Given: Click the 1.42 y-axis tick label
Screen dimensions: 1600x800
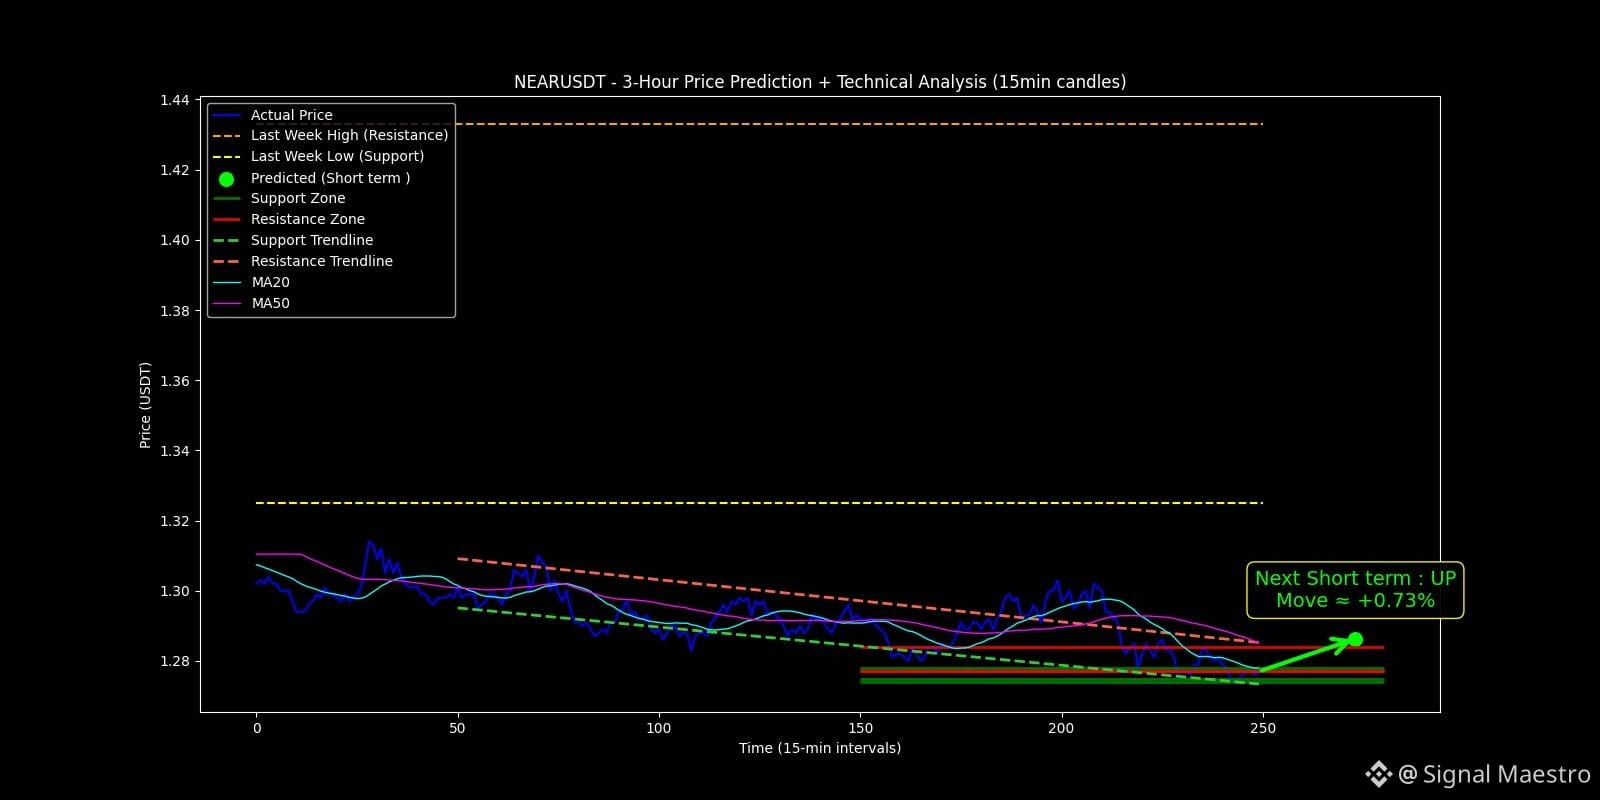Looking at the screenshot, I should click(x=174, y=170).
